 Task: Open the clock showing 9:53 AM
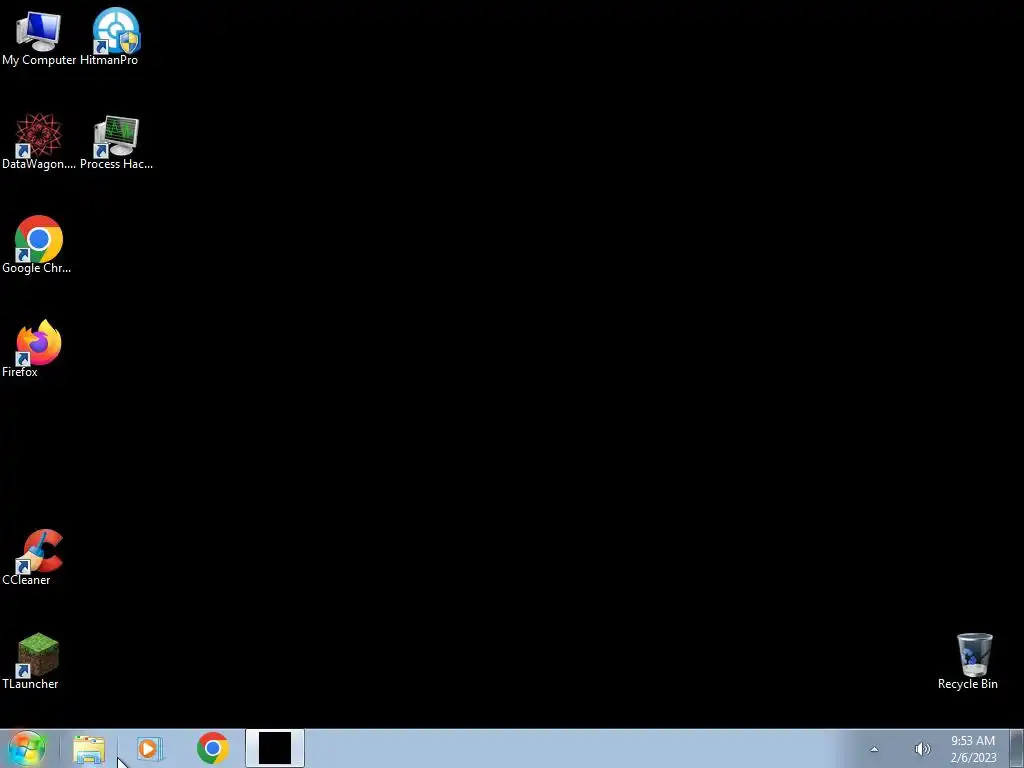(973, 749)
